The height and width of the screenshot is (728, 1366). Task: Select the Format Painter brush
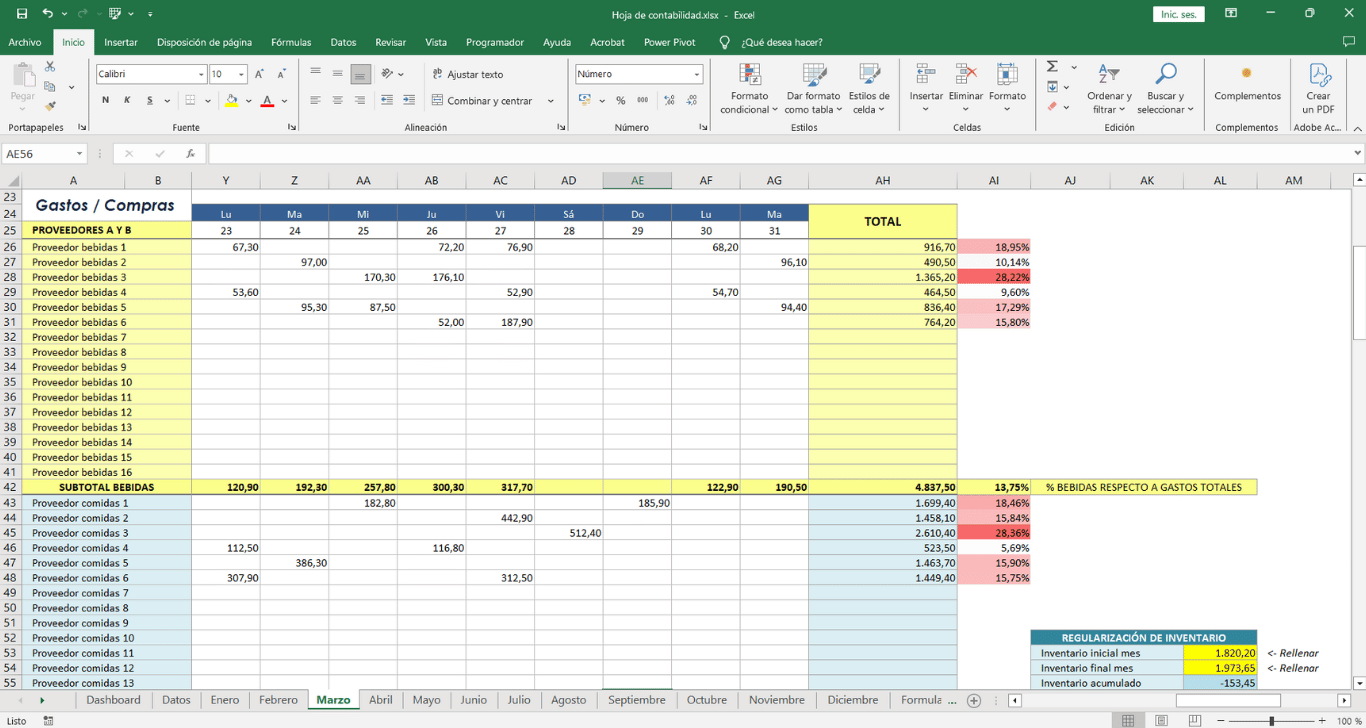click(x=50, y=106)
